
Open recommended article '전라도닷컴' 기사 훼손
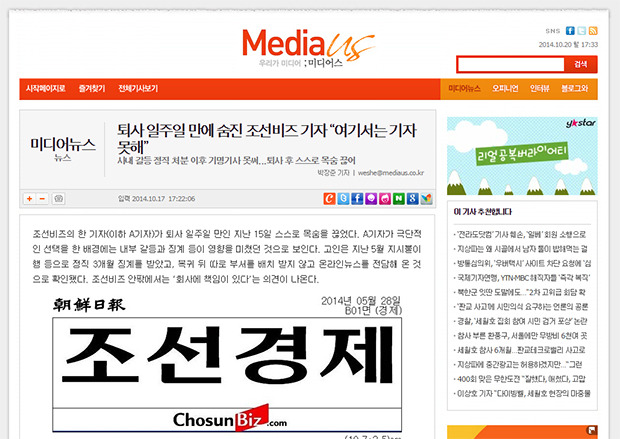click(x=522, y=235)
